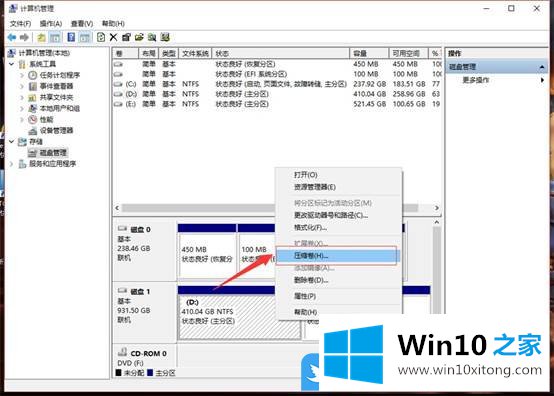This screenshot has height=396, width=554.
Task: Choose 属性(P) in the context menu
Action: 338,296
